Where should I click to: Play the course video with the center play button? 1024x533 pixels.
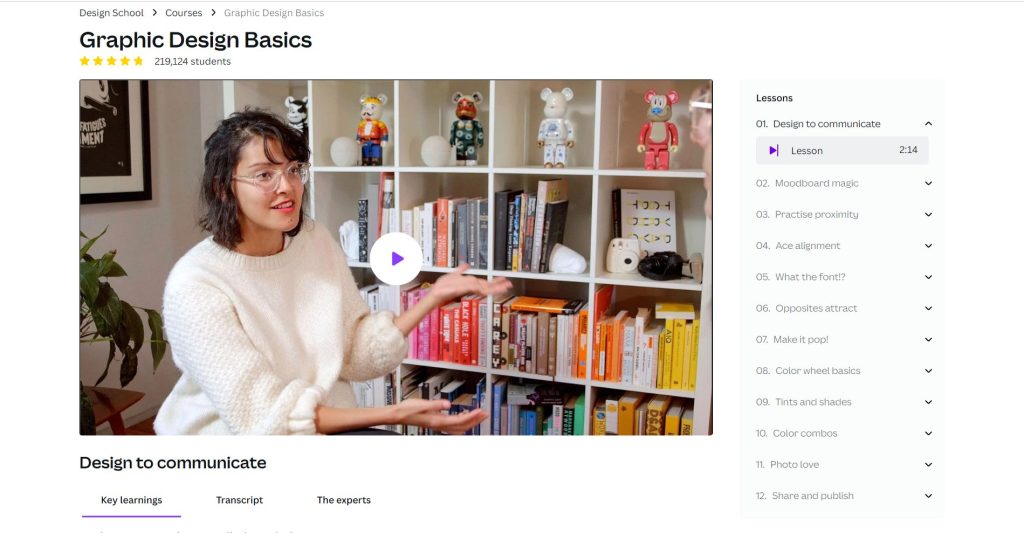pos(396,259)
